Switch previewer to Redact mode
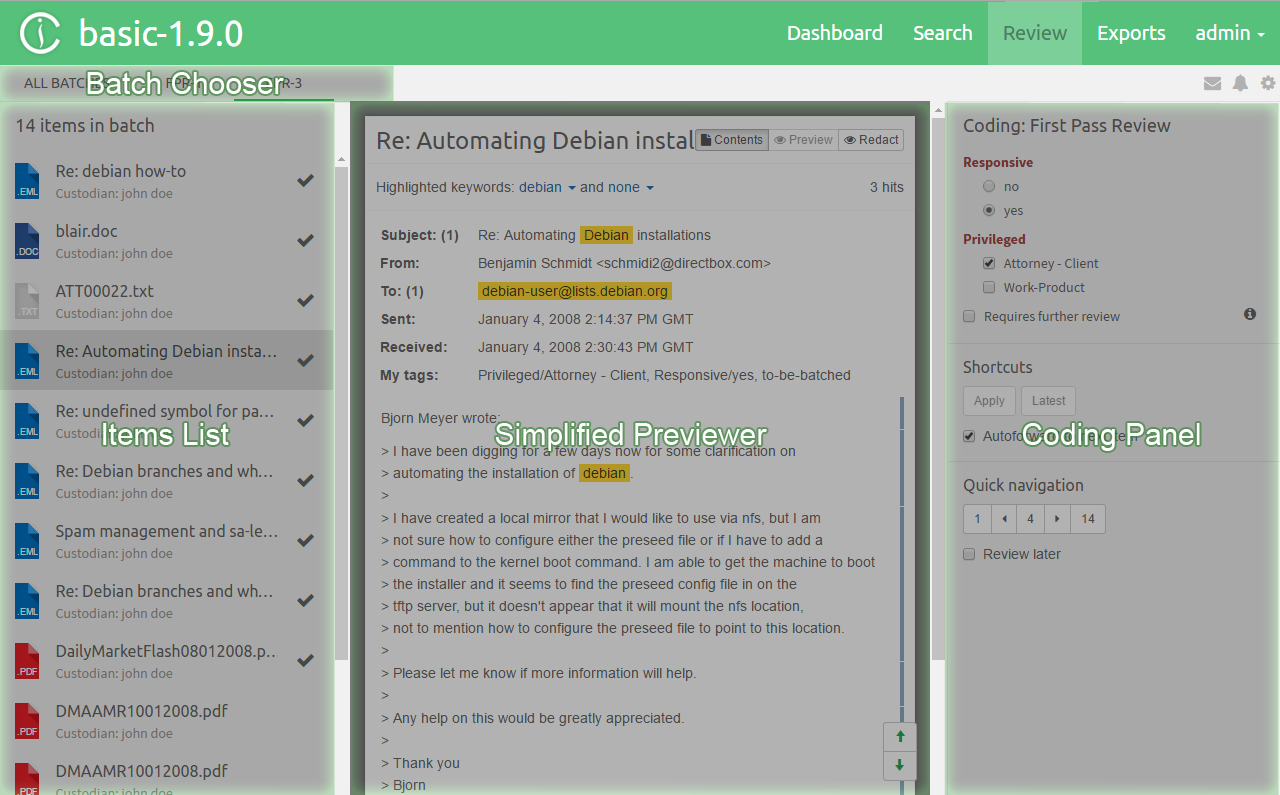The width and height of the screenshot is (1280, 795). [x=870, y=140]
